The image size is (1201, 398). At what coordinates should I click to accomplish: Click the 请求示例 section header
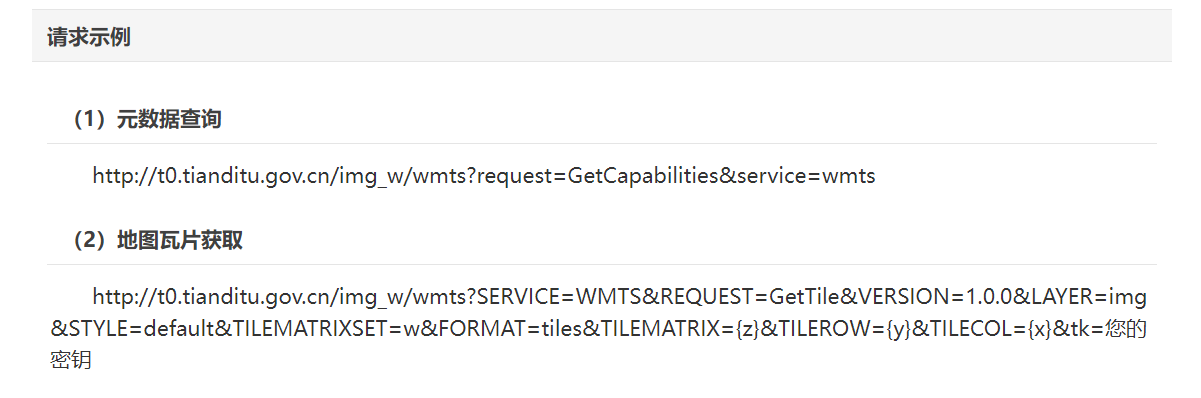(89, 38)
